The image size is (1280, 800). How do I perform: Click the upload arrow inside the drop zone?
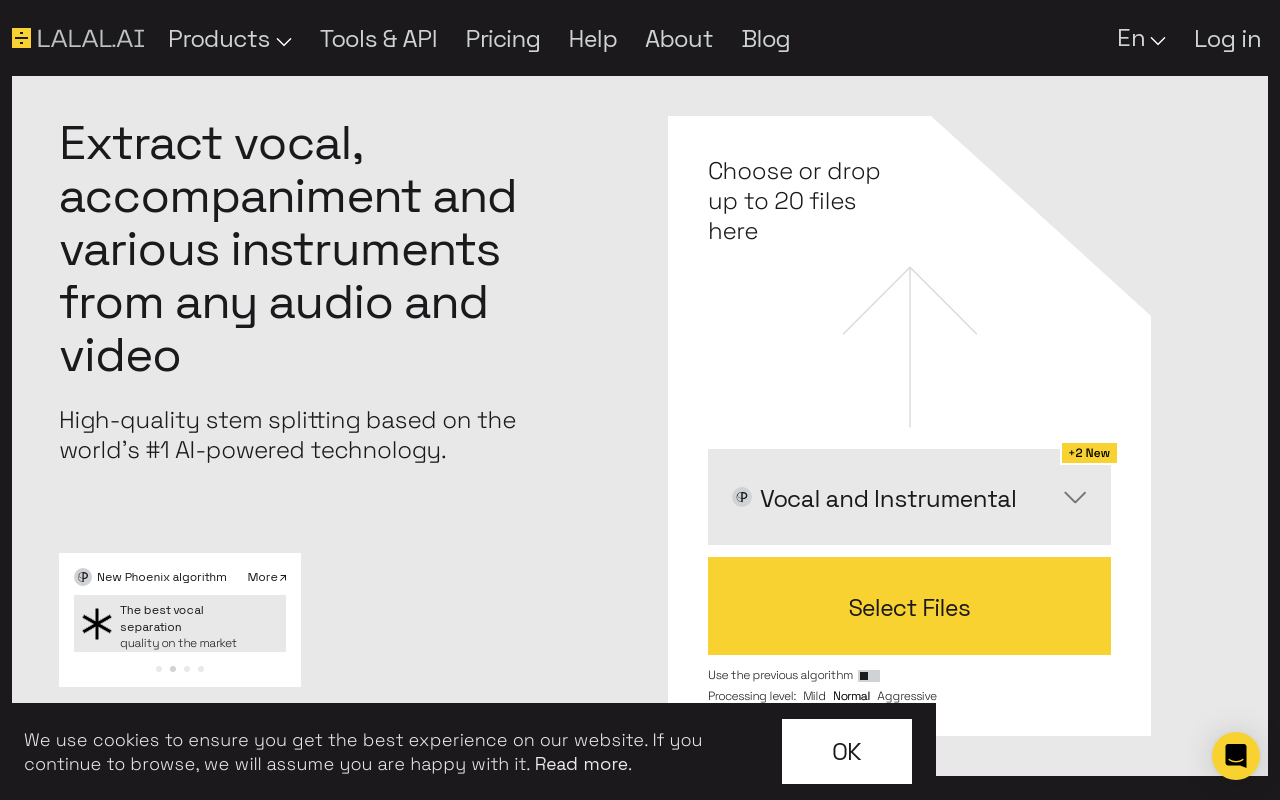pos(909,347)
